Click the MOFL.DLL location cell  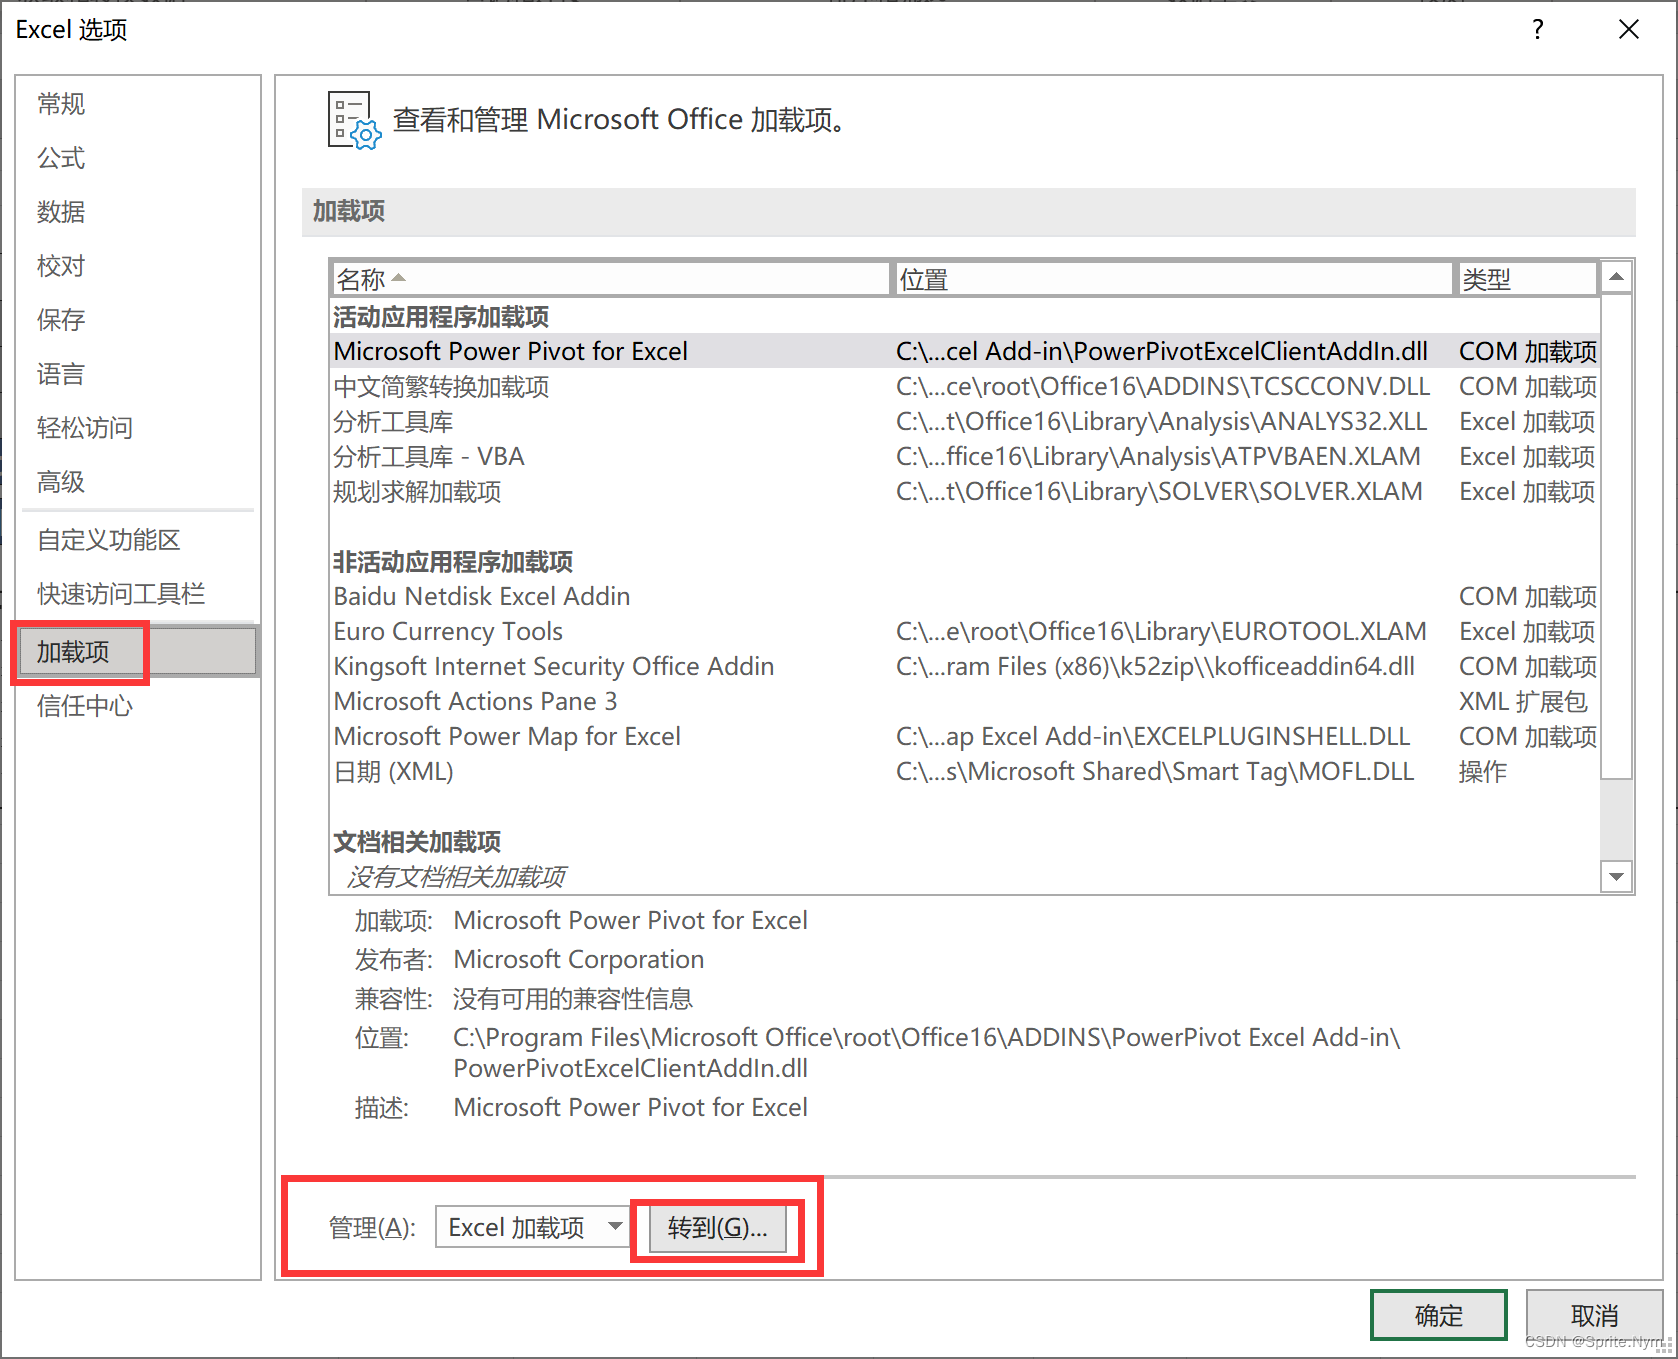point(1155,771)
